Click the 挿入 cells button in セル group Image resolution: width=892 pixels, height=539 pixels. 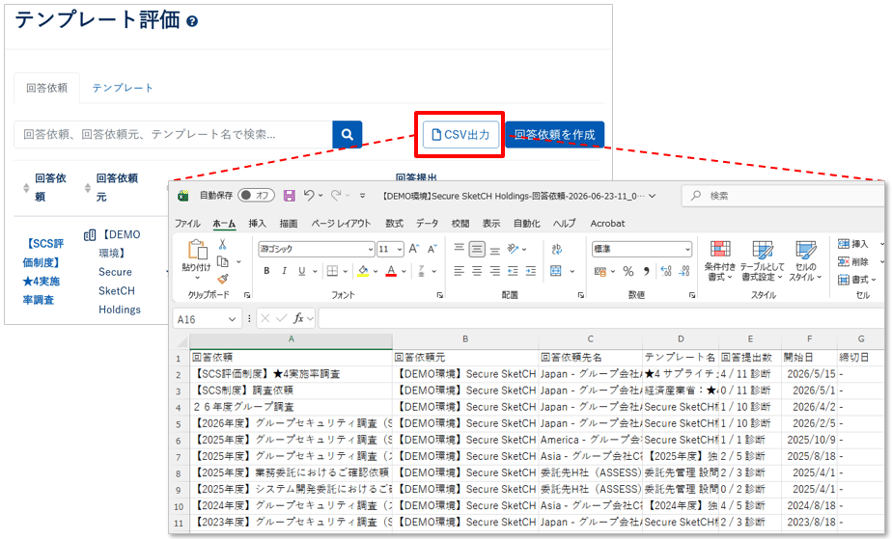(853, 244)
